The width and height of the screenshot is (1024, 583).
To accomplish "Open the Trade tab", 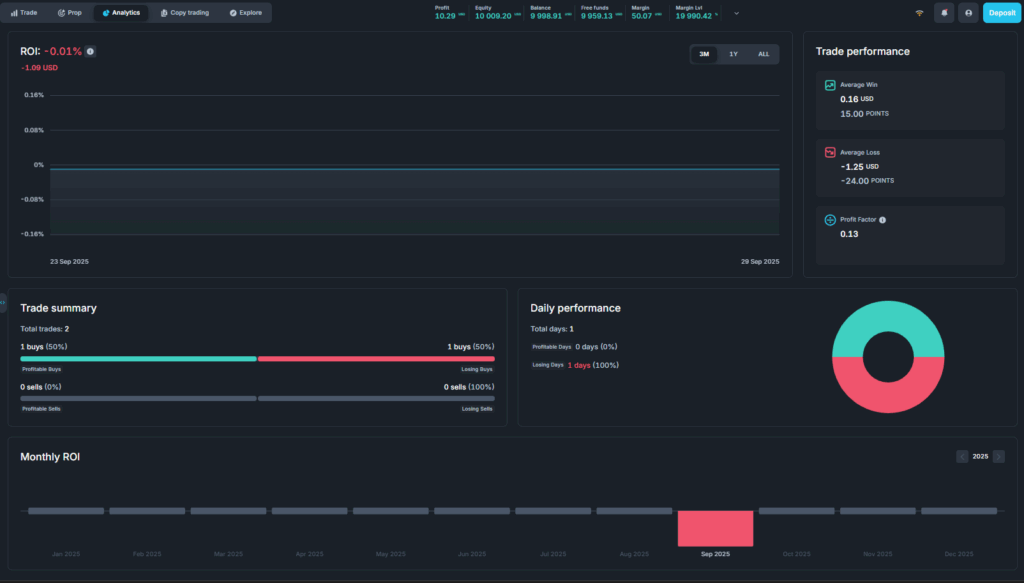I will coord(24,13).
